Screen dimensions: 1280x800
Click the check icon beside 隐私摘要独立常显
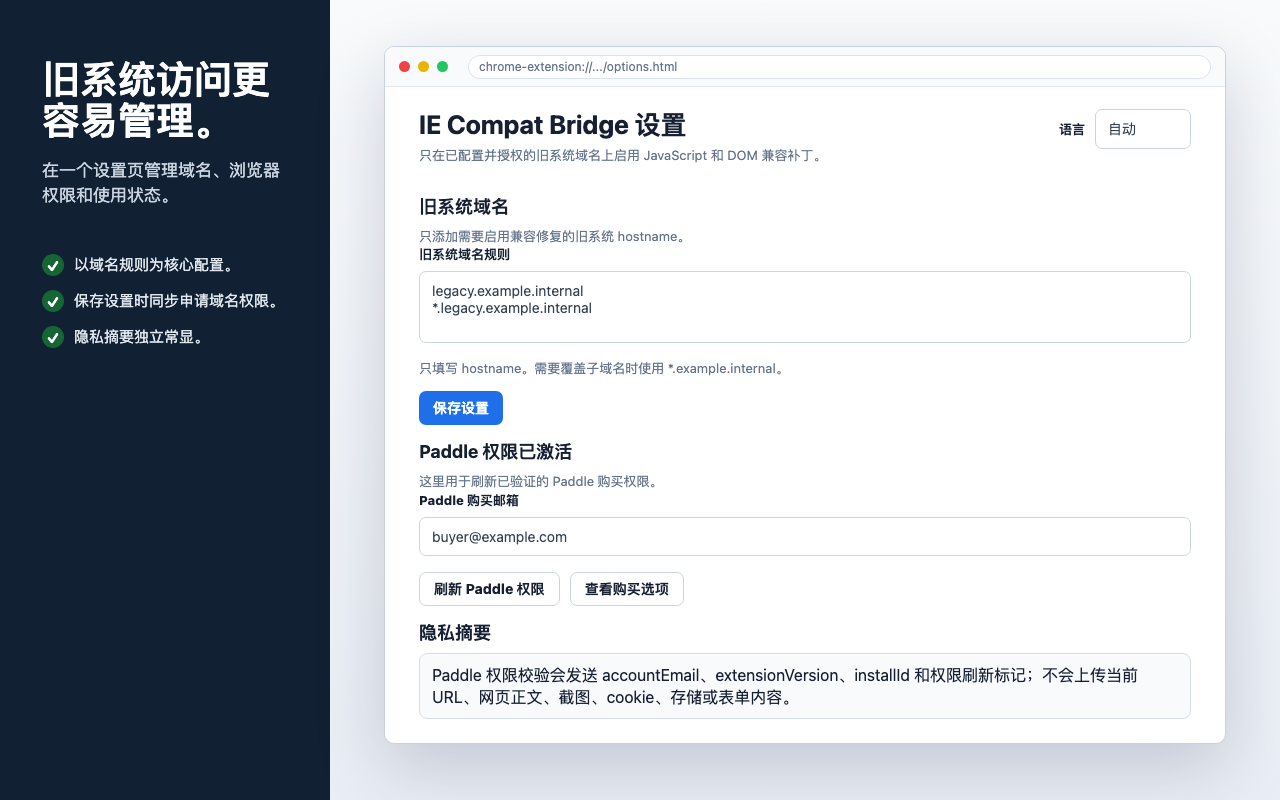(53, 337)
